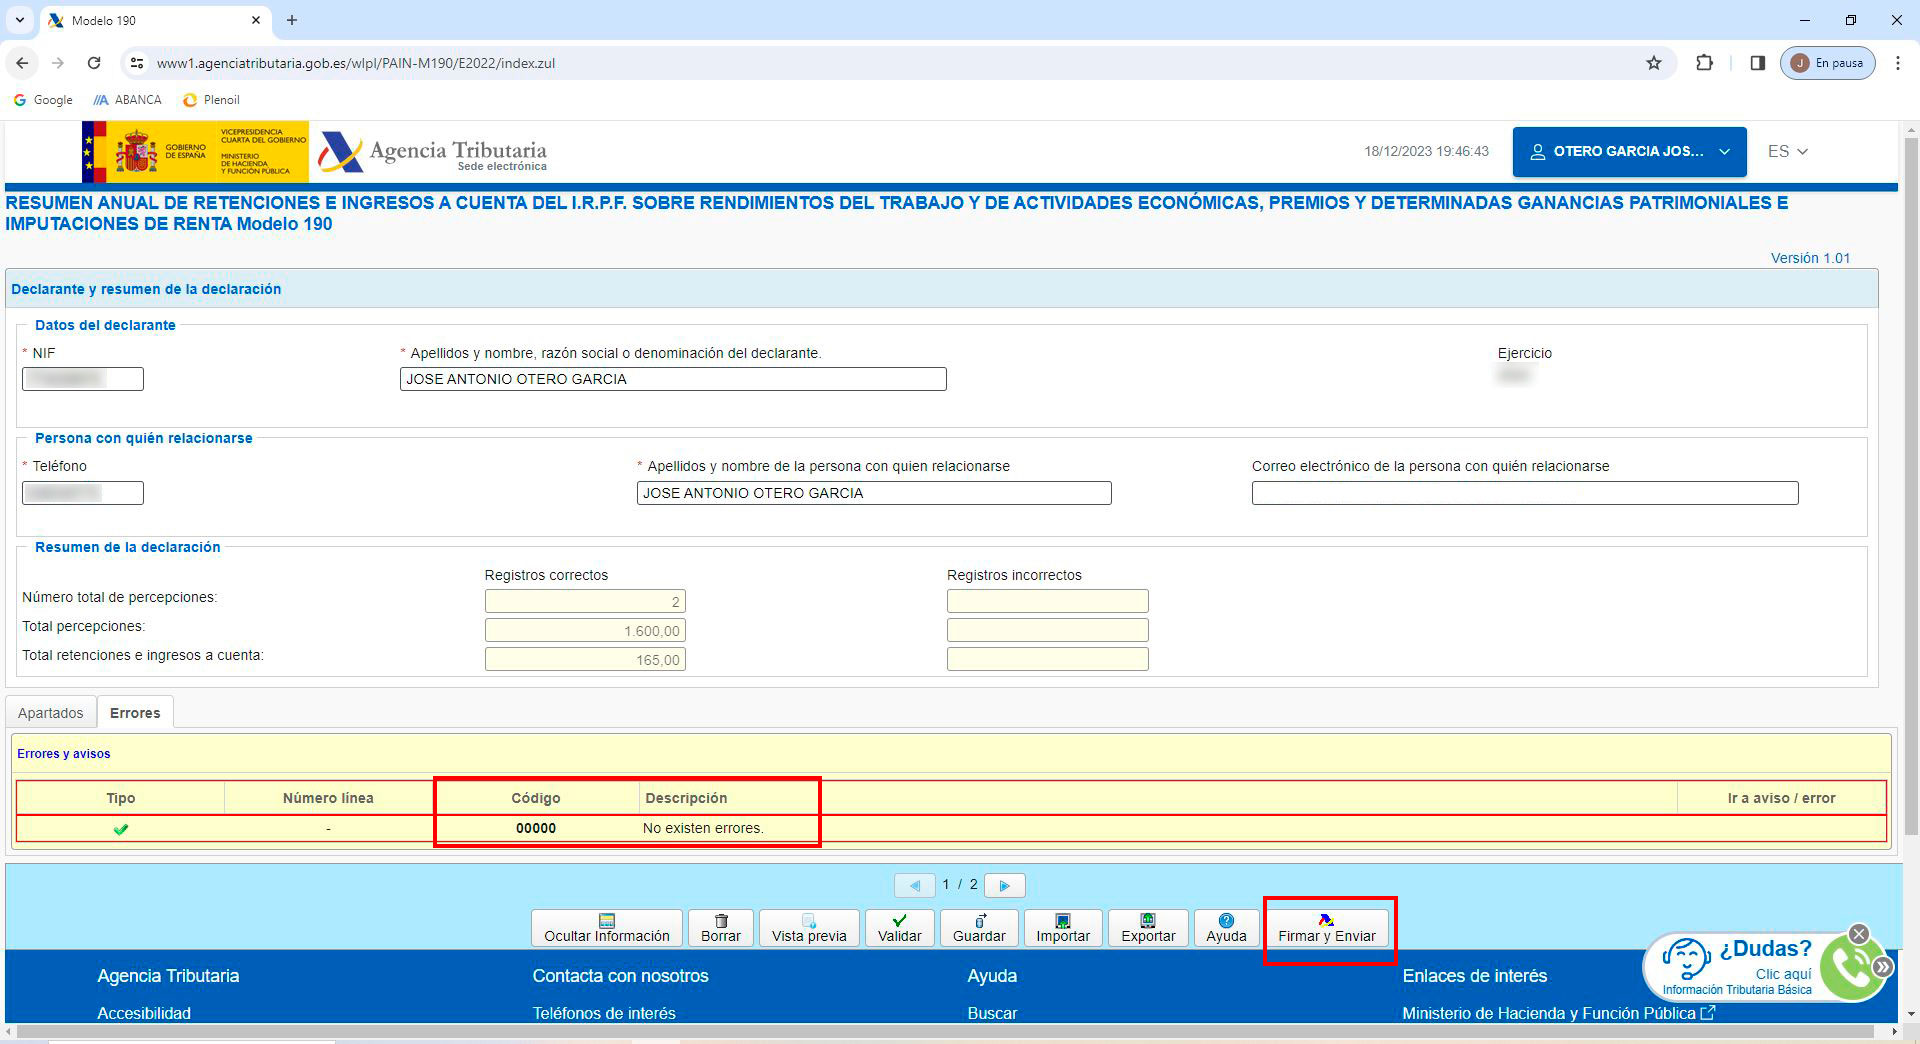
Task: Click the horizontal page scrollbar
Action: coord(945,1031)
